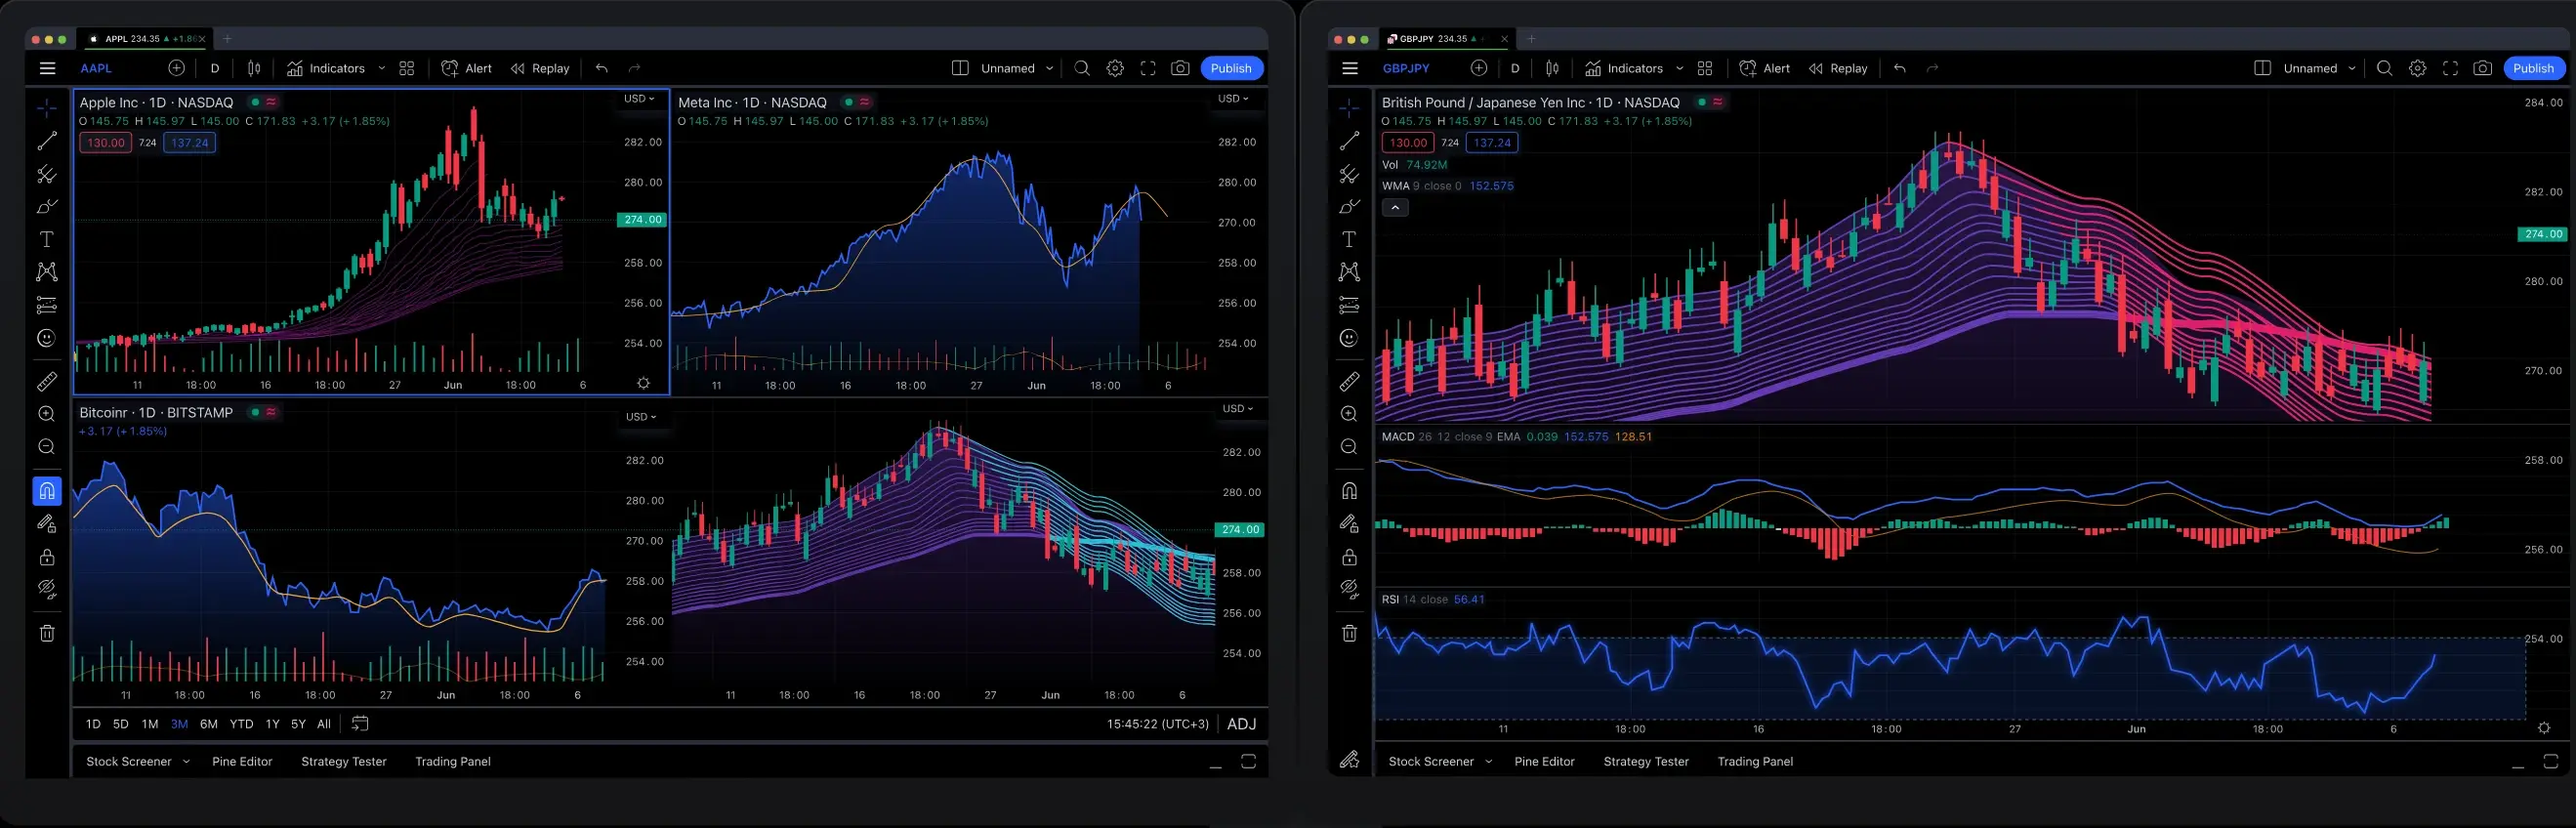Start Replay in AAPL window
Screen dimensions: 2576x828
point(540,68)
